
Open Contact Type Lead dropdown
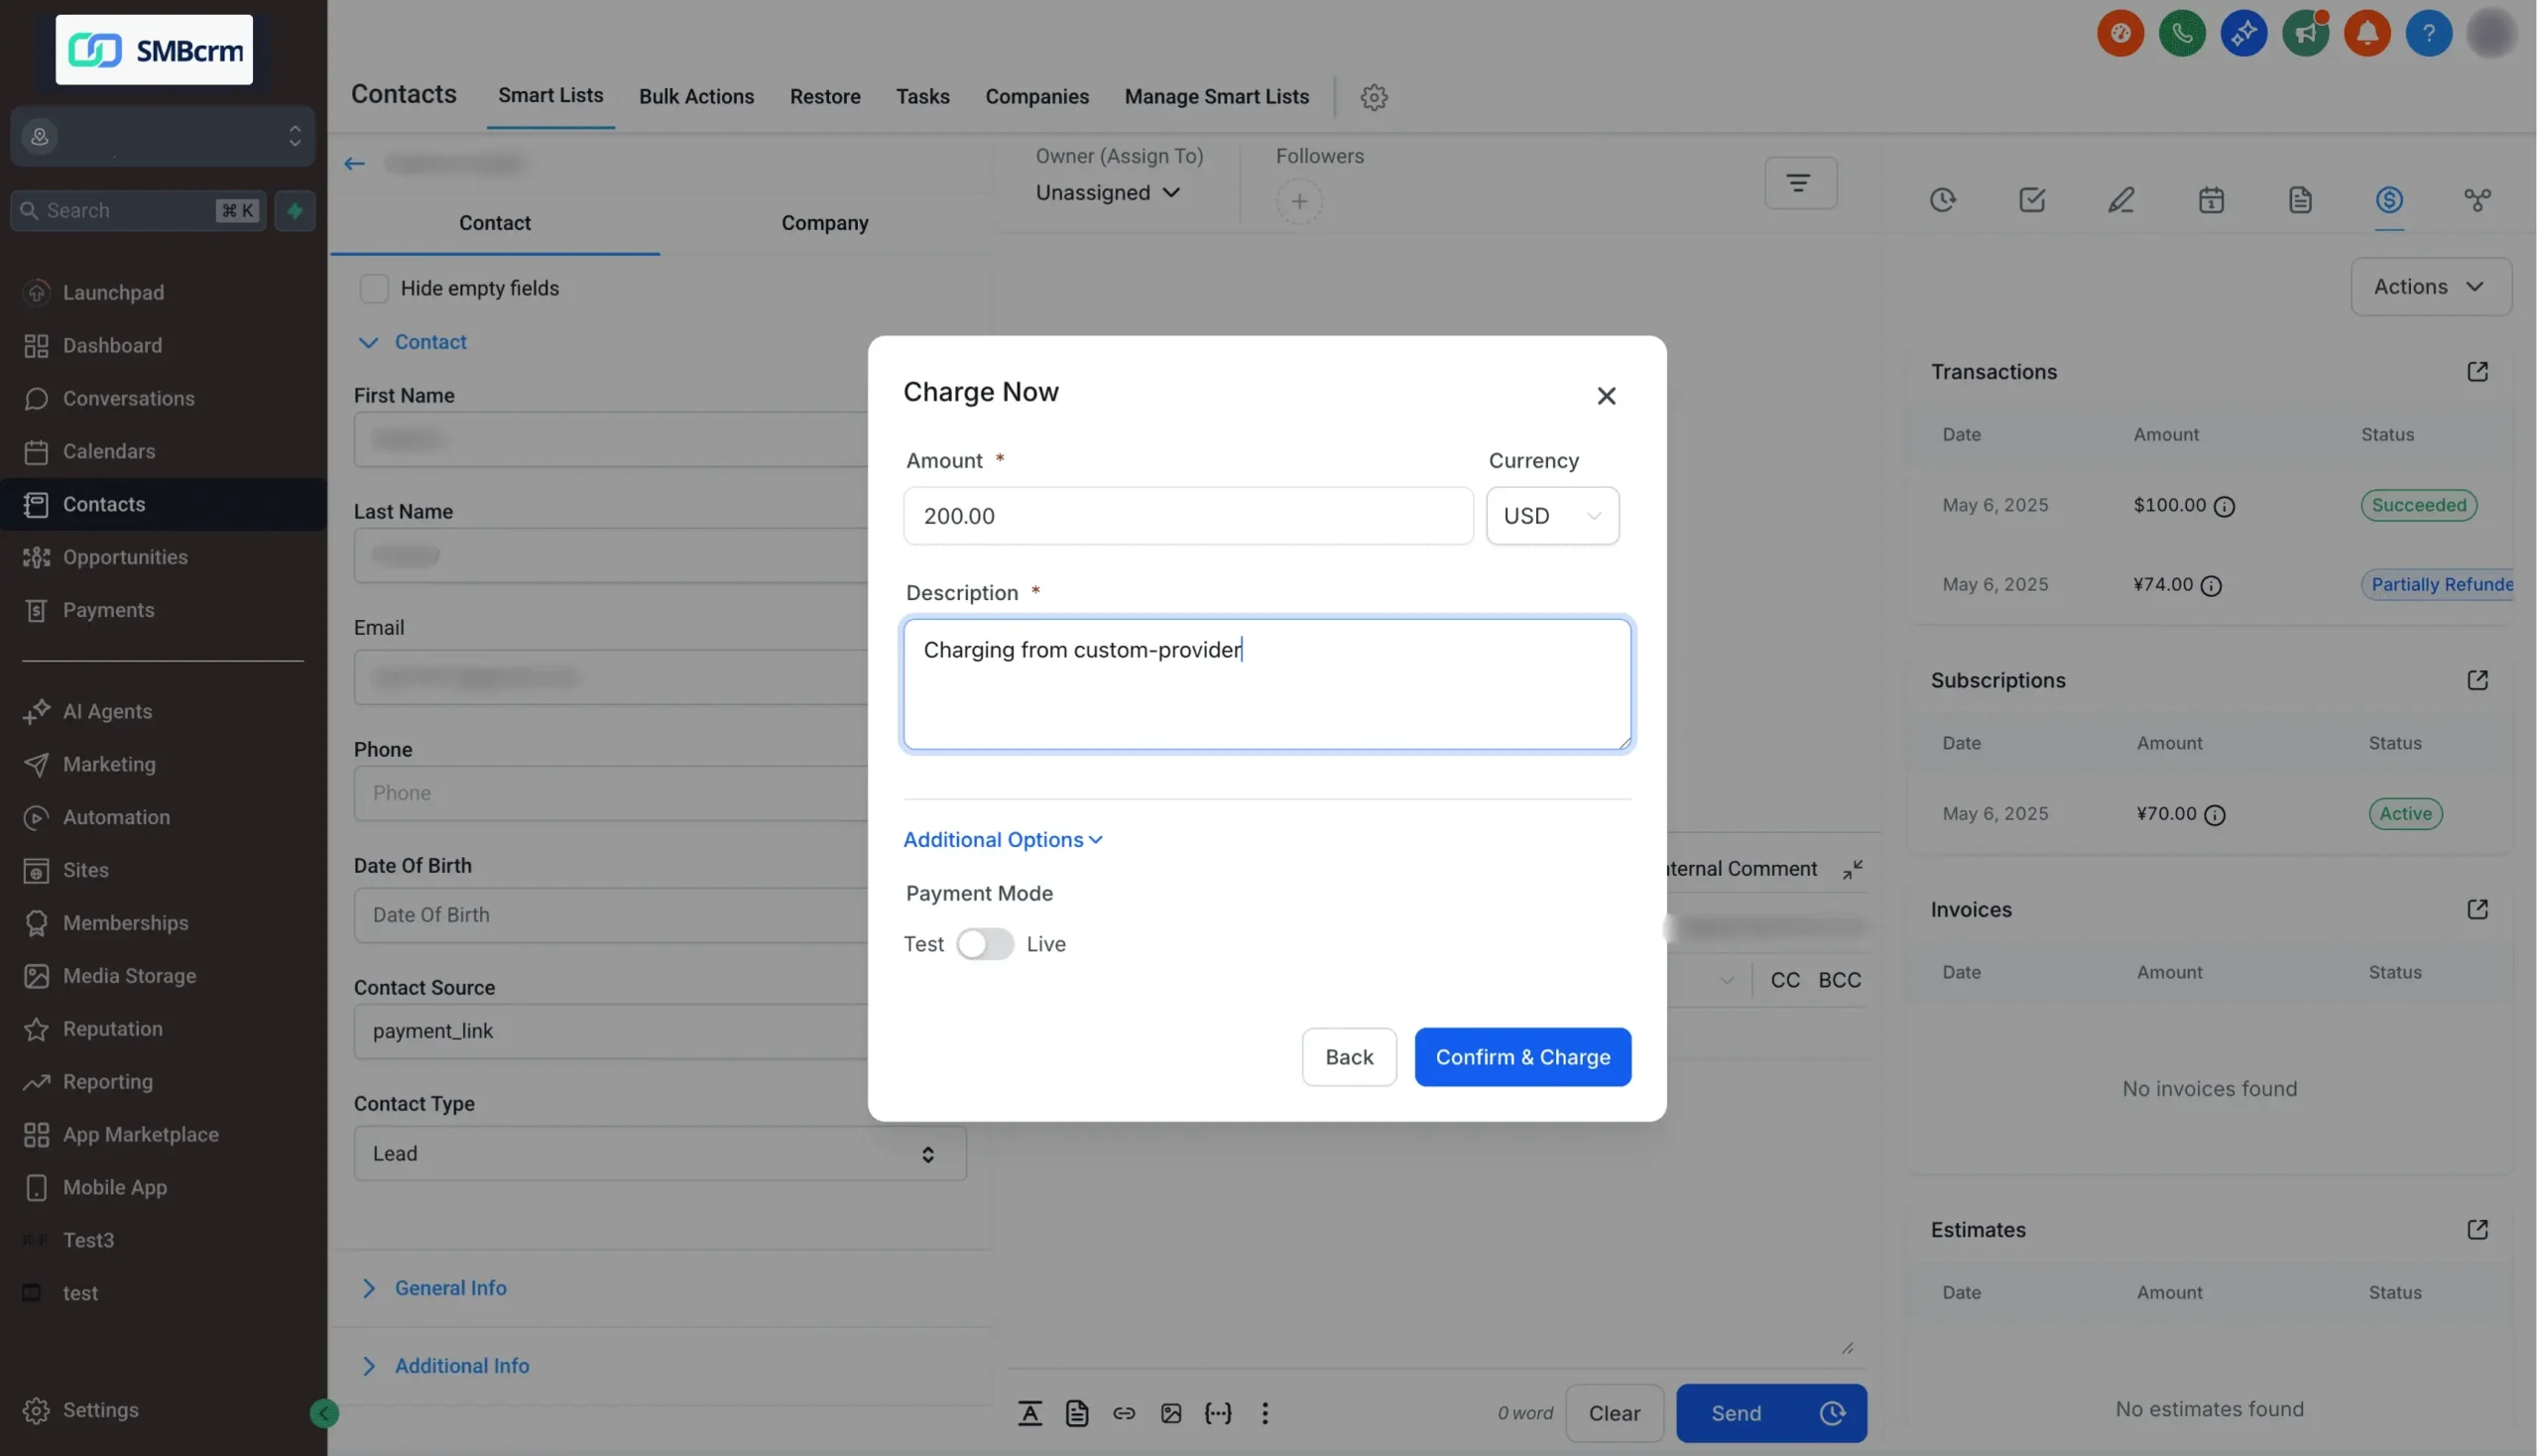pyautogui.click(x=660, y=1154)
